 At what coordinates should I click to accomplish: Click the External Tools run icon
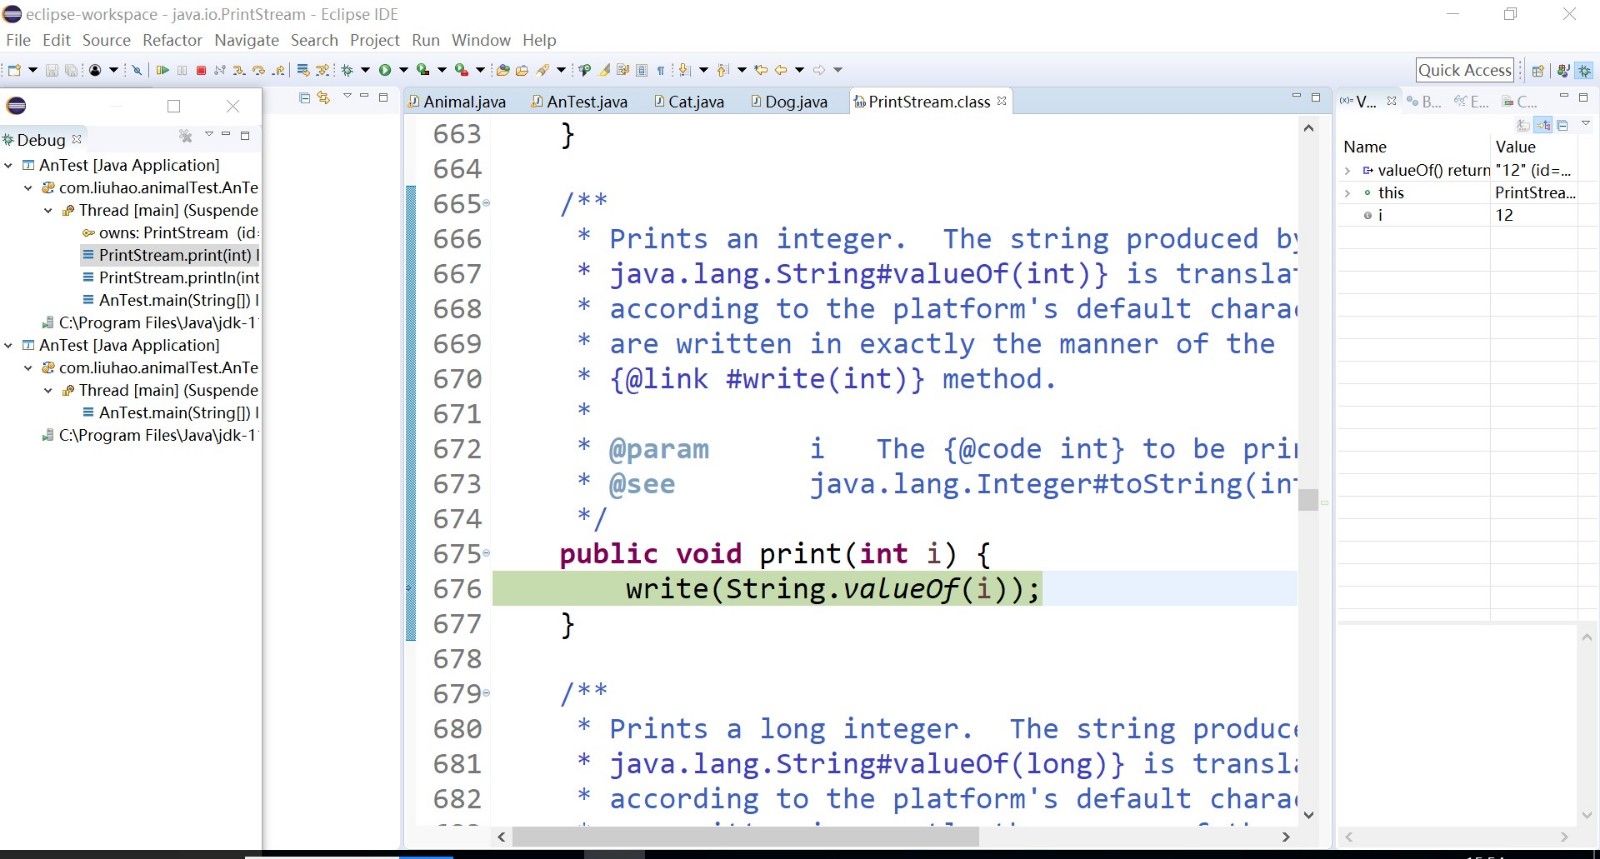click(461, 70)
